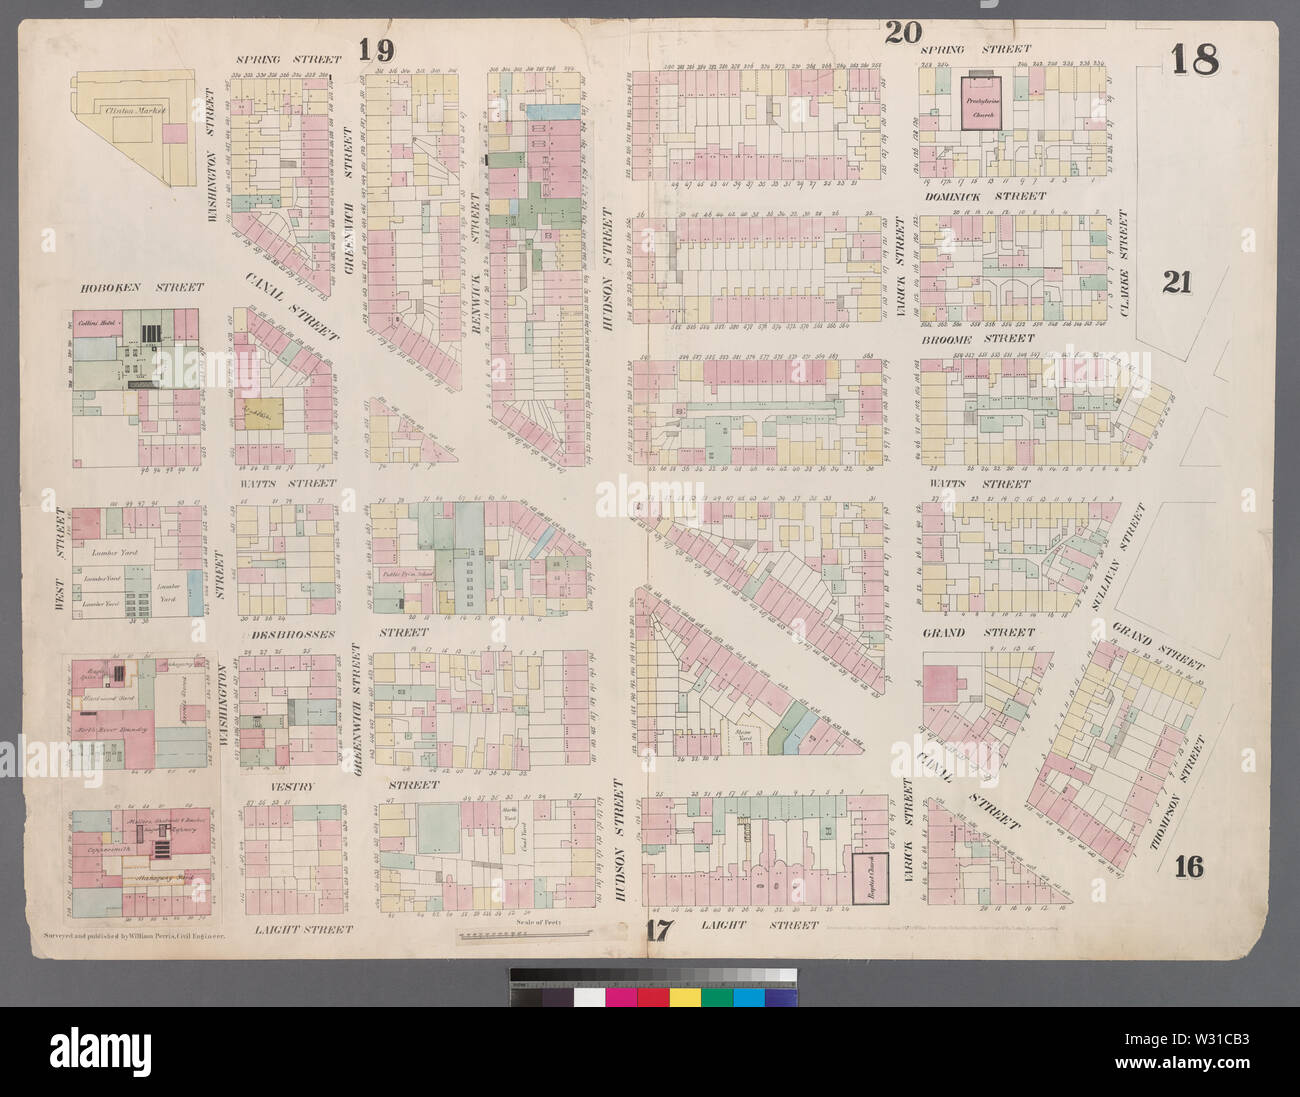Select the Public Prim. School label

pos(410,576)
